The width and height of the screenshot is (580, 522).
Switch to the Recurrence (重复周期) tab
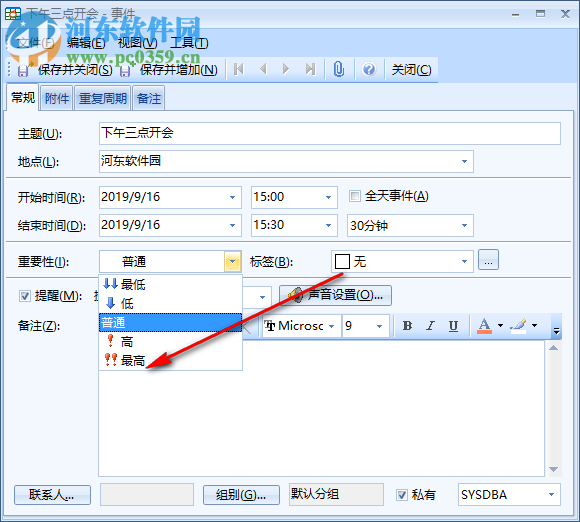(102, 98)
